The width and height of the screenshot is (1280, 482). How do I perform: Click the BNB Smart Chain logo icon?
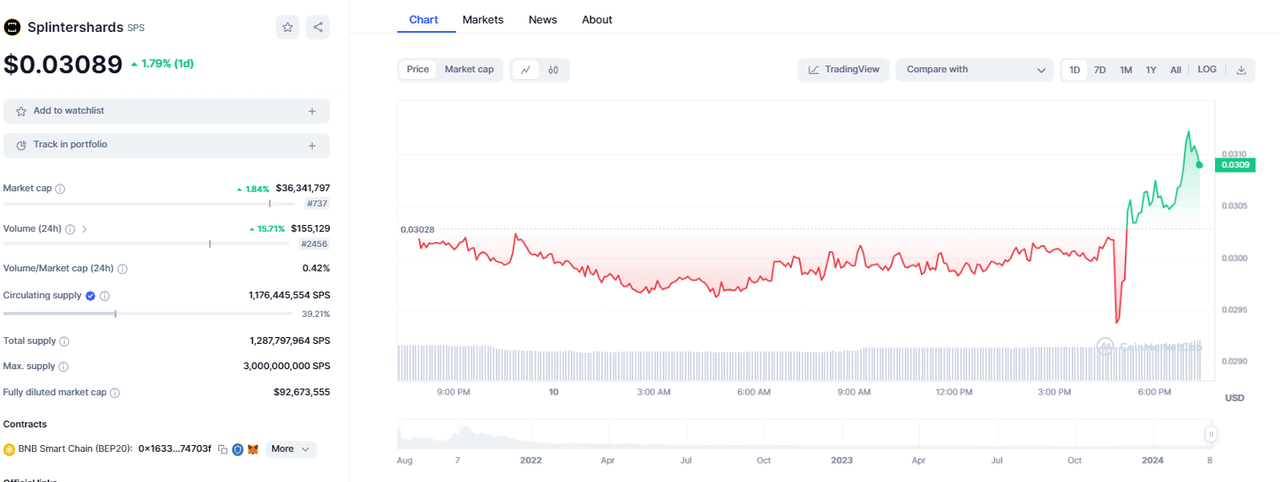coord(9,450)
